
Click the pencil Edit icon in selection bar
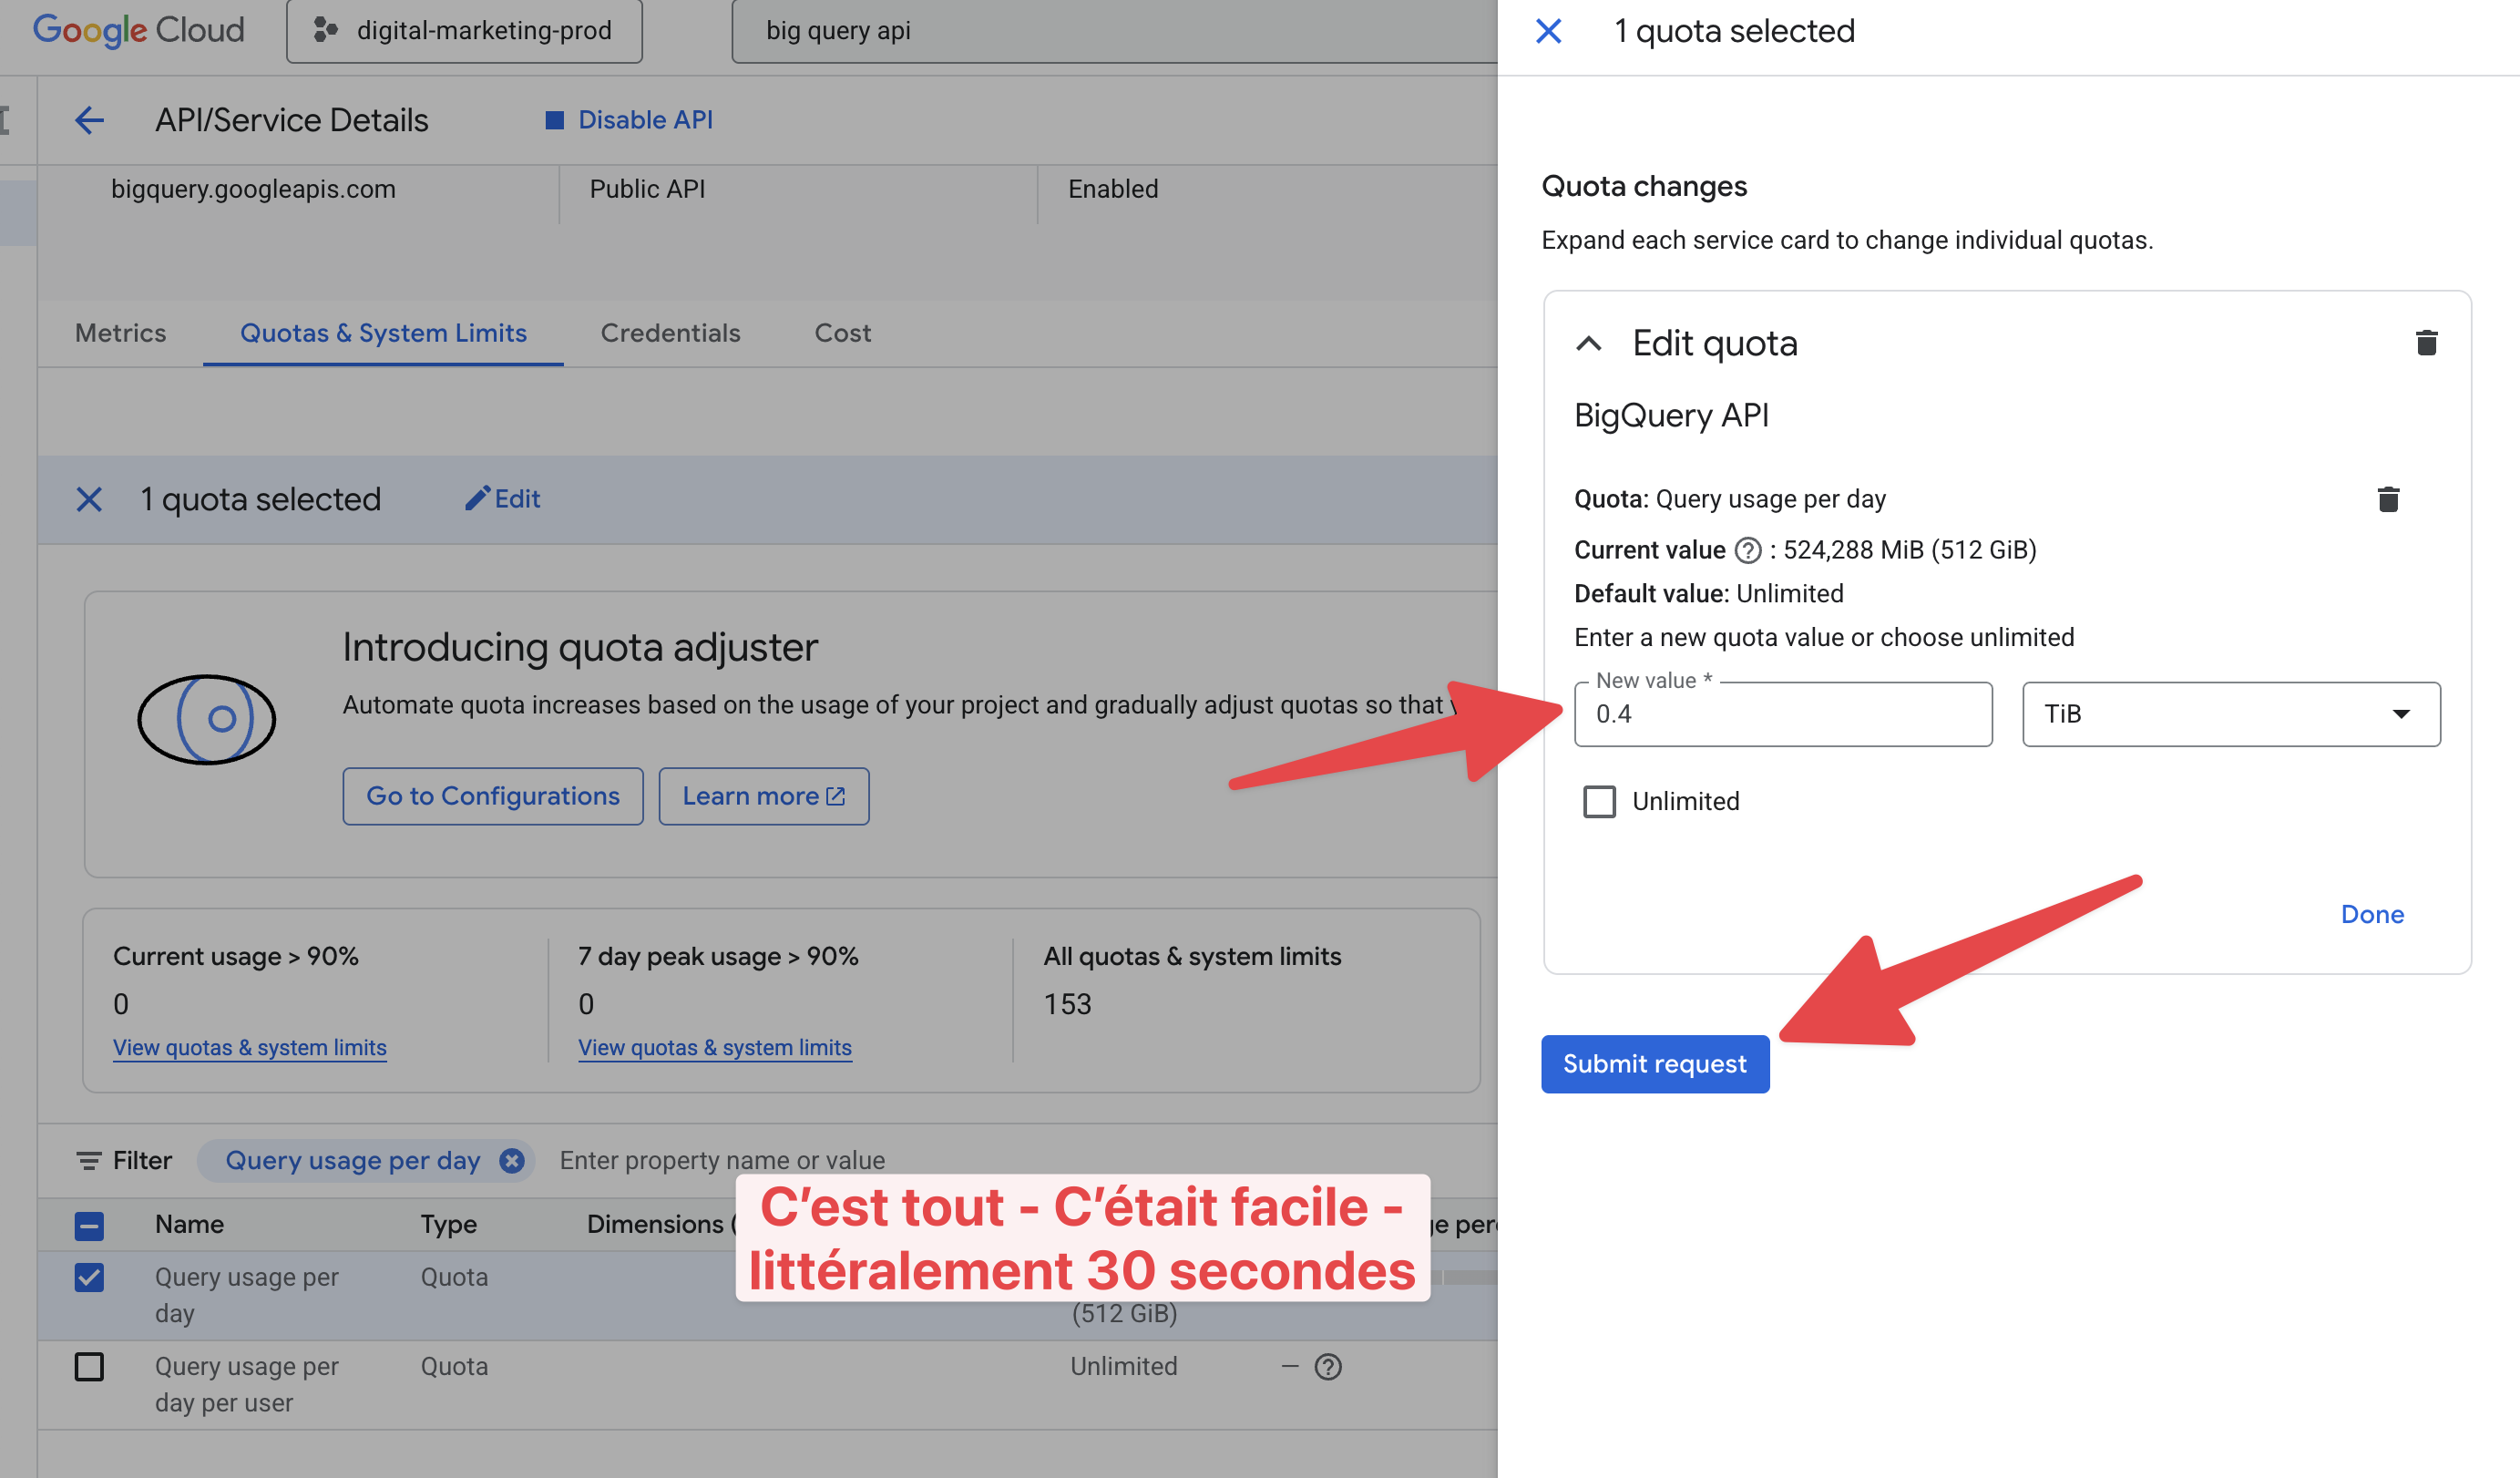point(478,498)
